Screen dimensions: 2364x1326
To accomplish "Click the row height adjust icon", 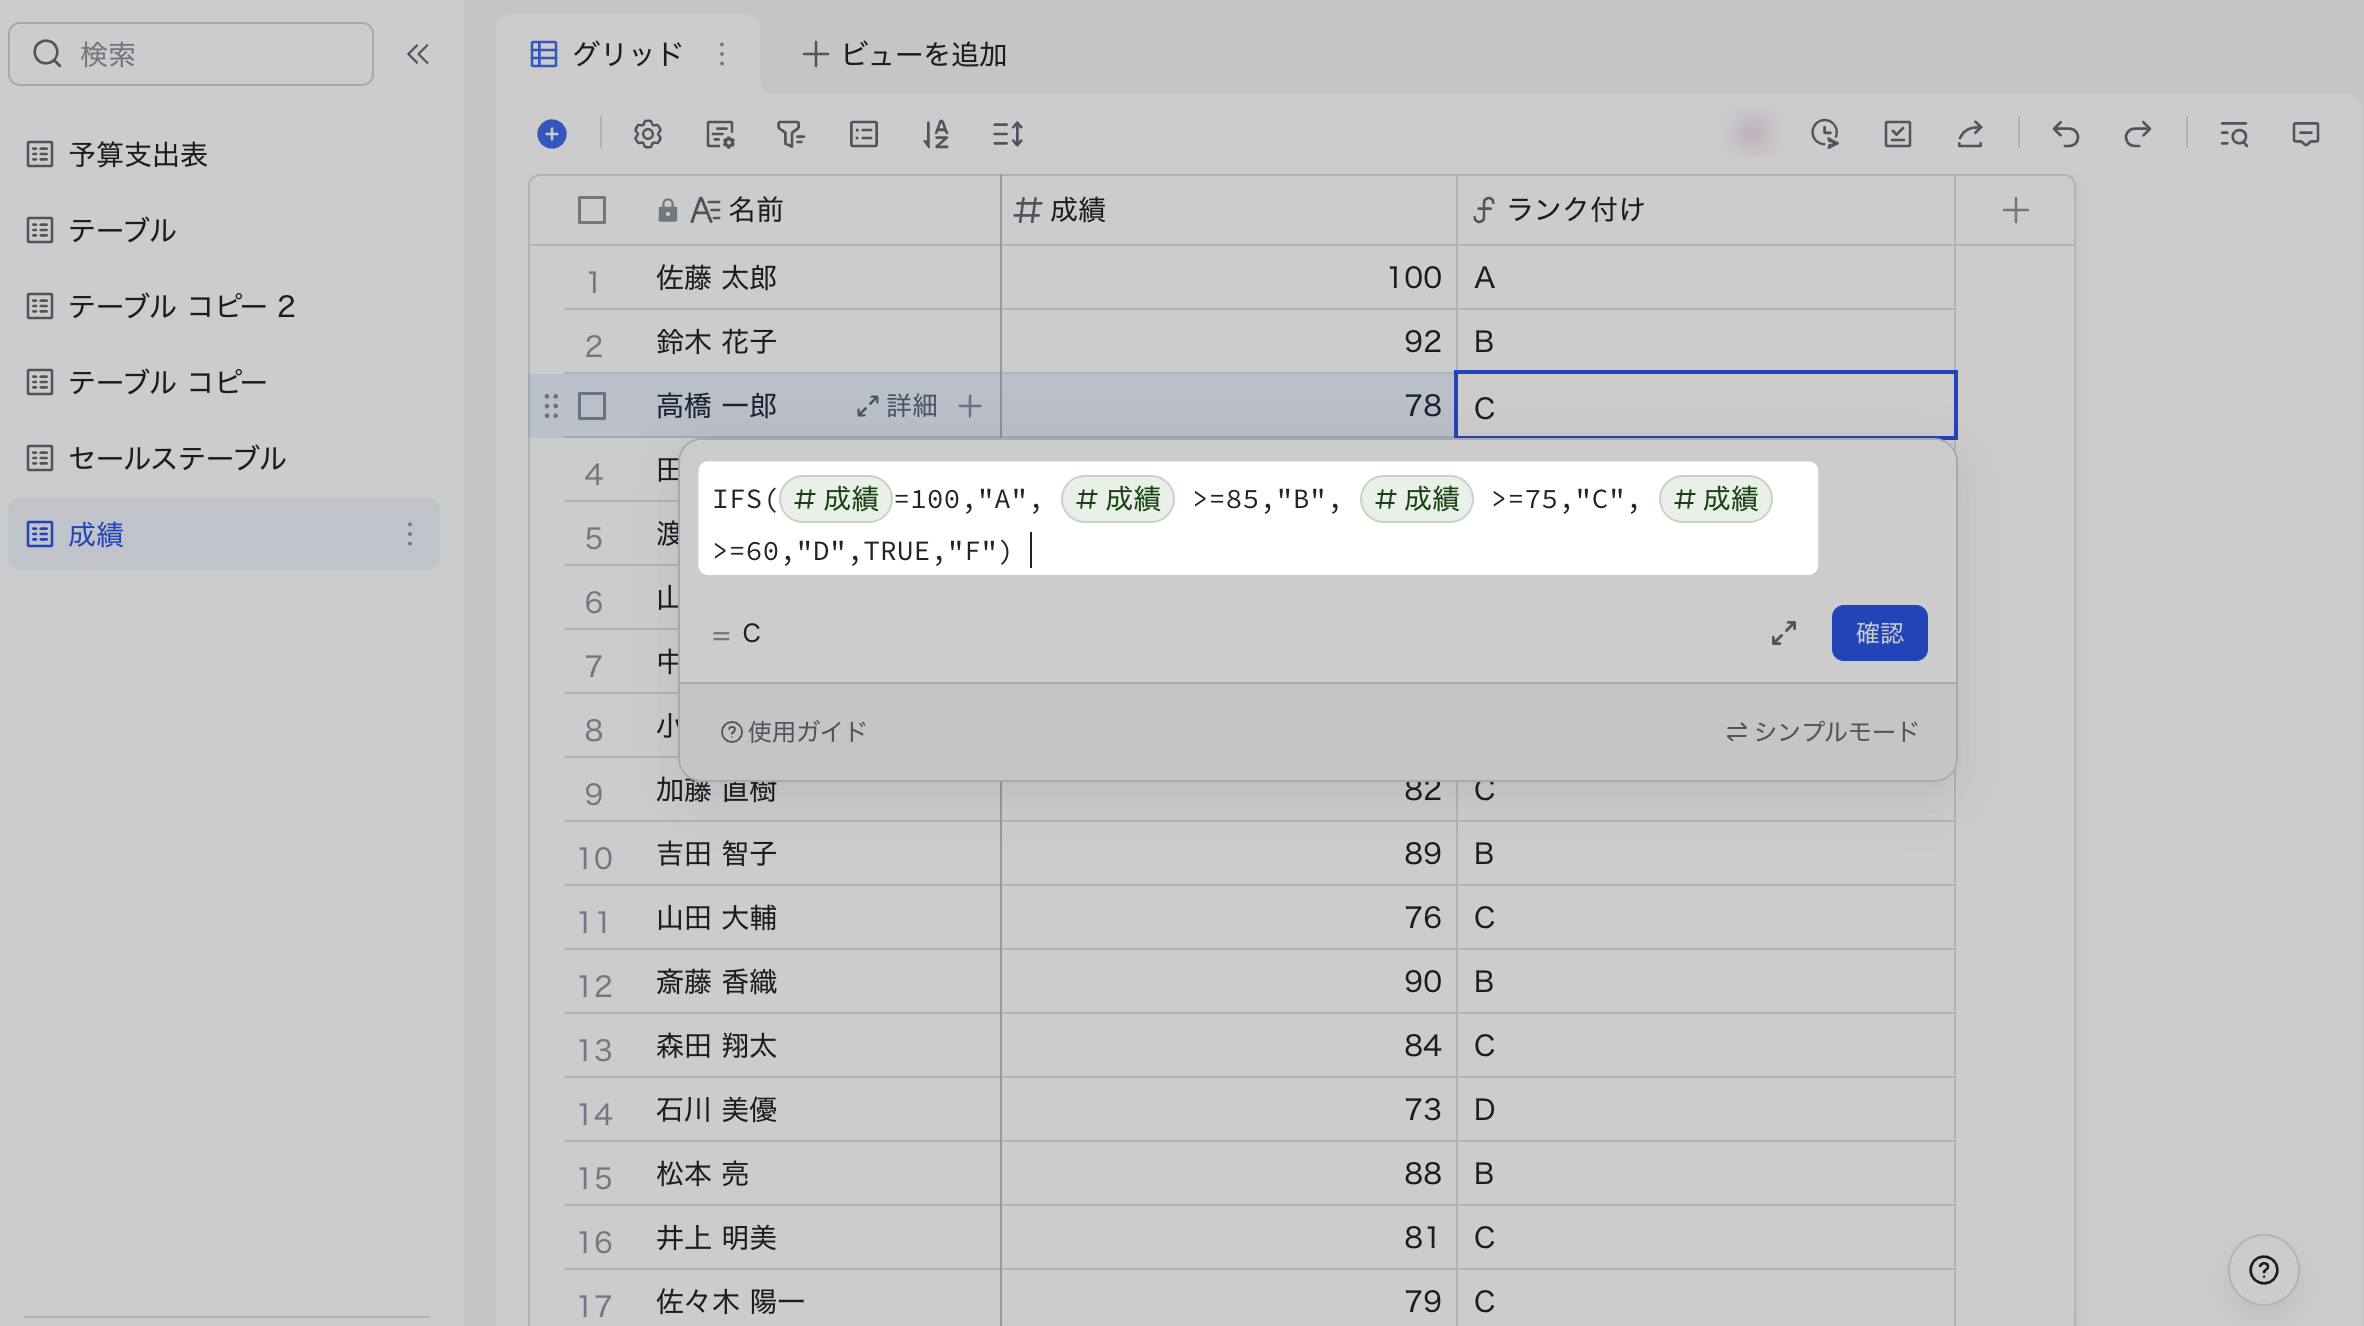I will 1008,134.
